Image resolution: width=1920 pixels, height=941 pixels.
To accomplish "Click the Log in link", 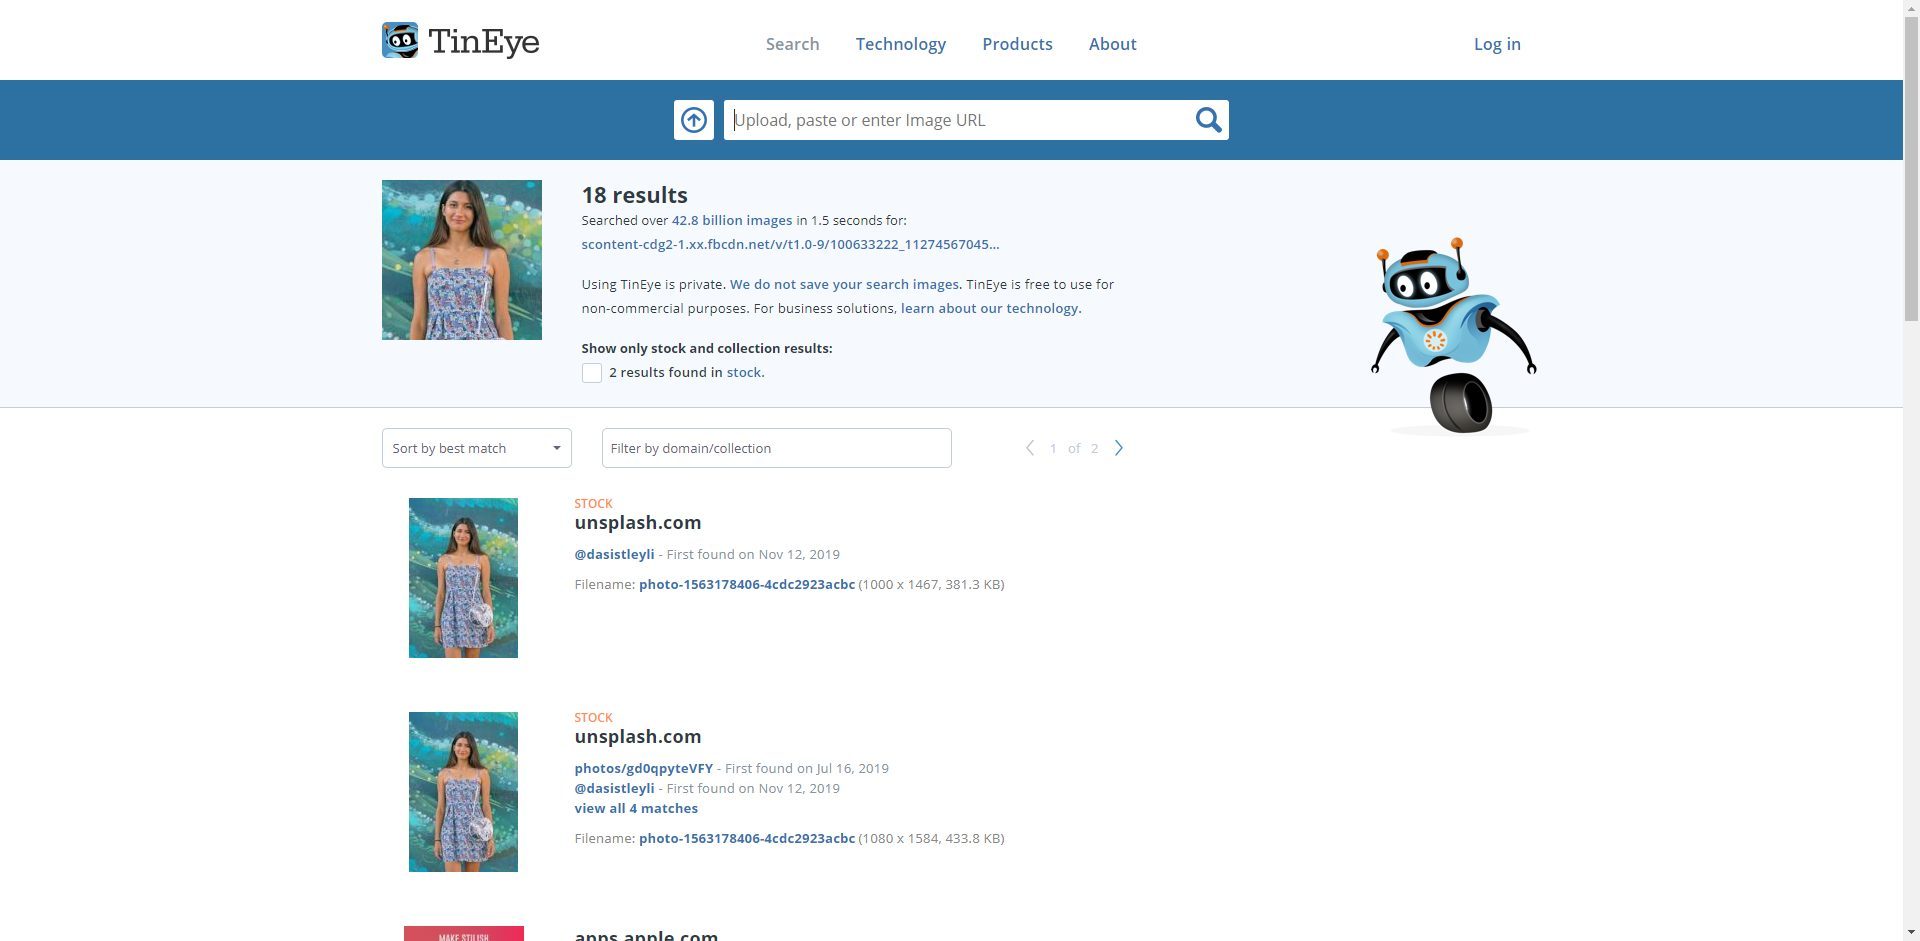I will pyautogui.click(x=1497, y=44).
